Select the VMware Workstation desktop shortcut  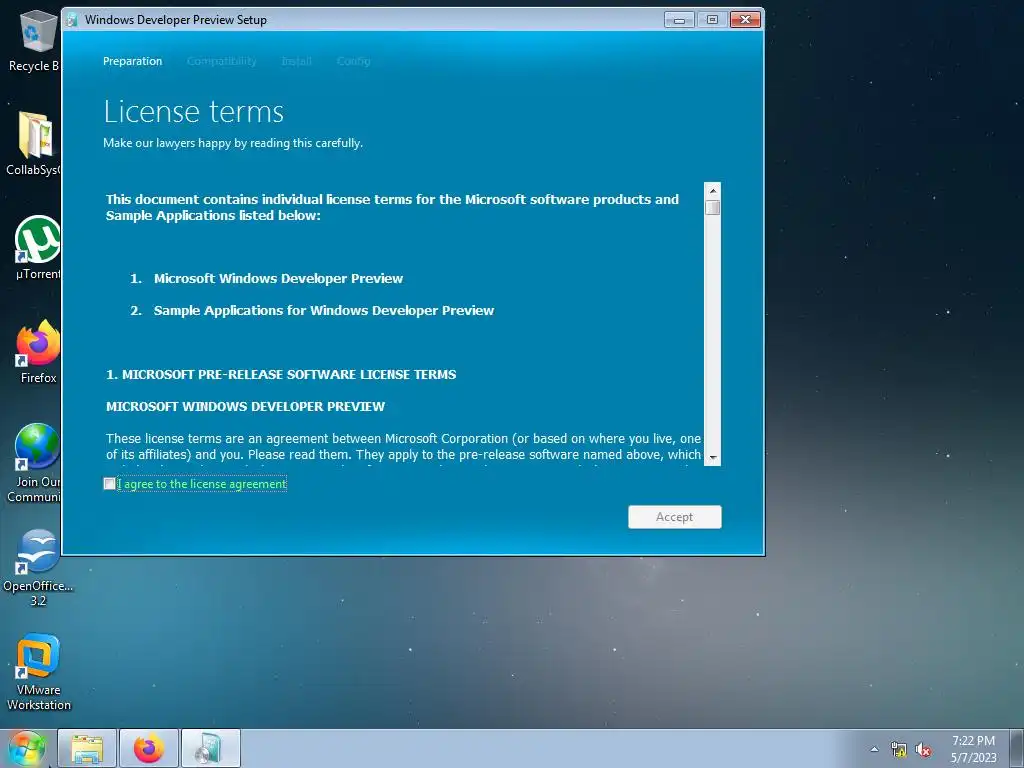(x=38, y=672)
